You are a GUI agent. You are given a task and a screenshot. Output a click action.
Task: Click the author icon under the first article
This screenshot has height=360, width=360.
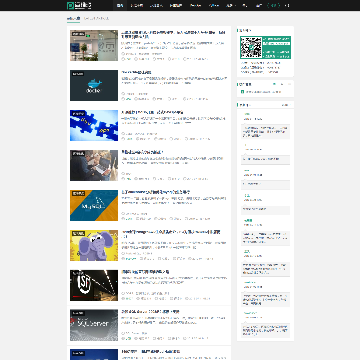(x=123, y=54)
